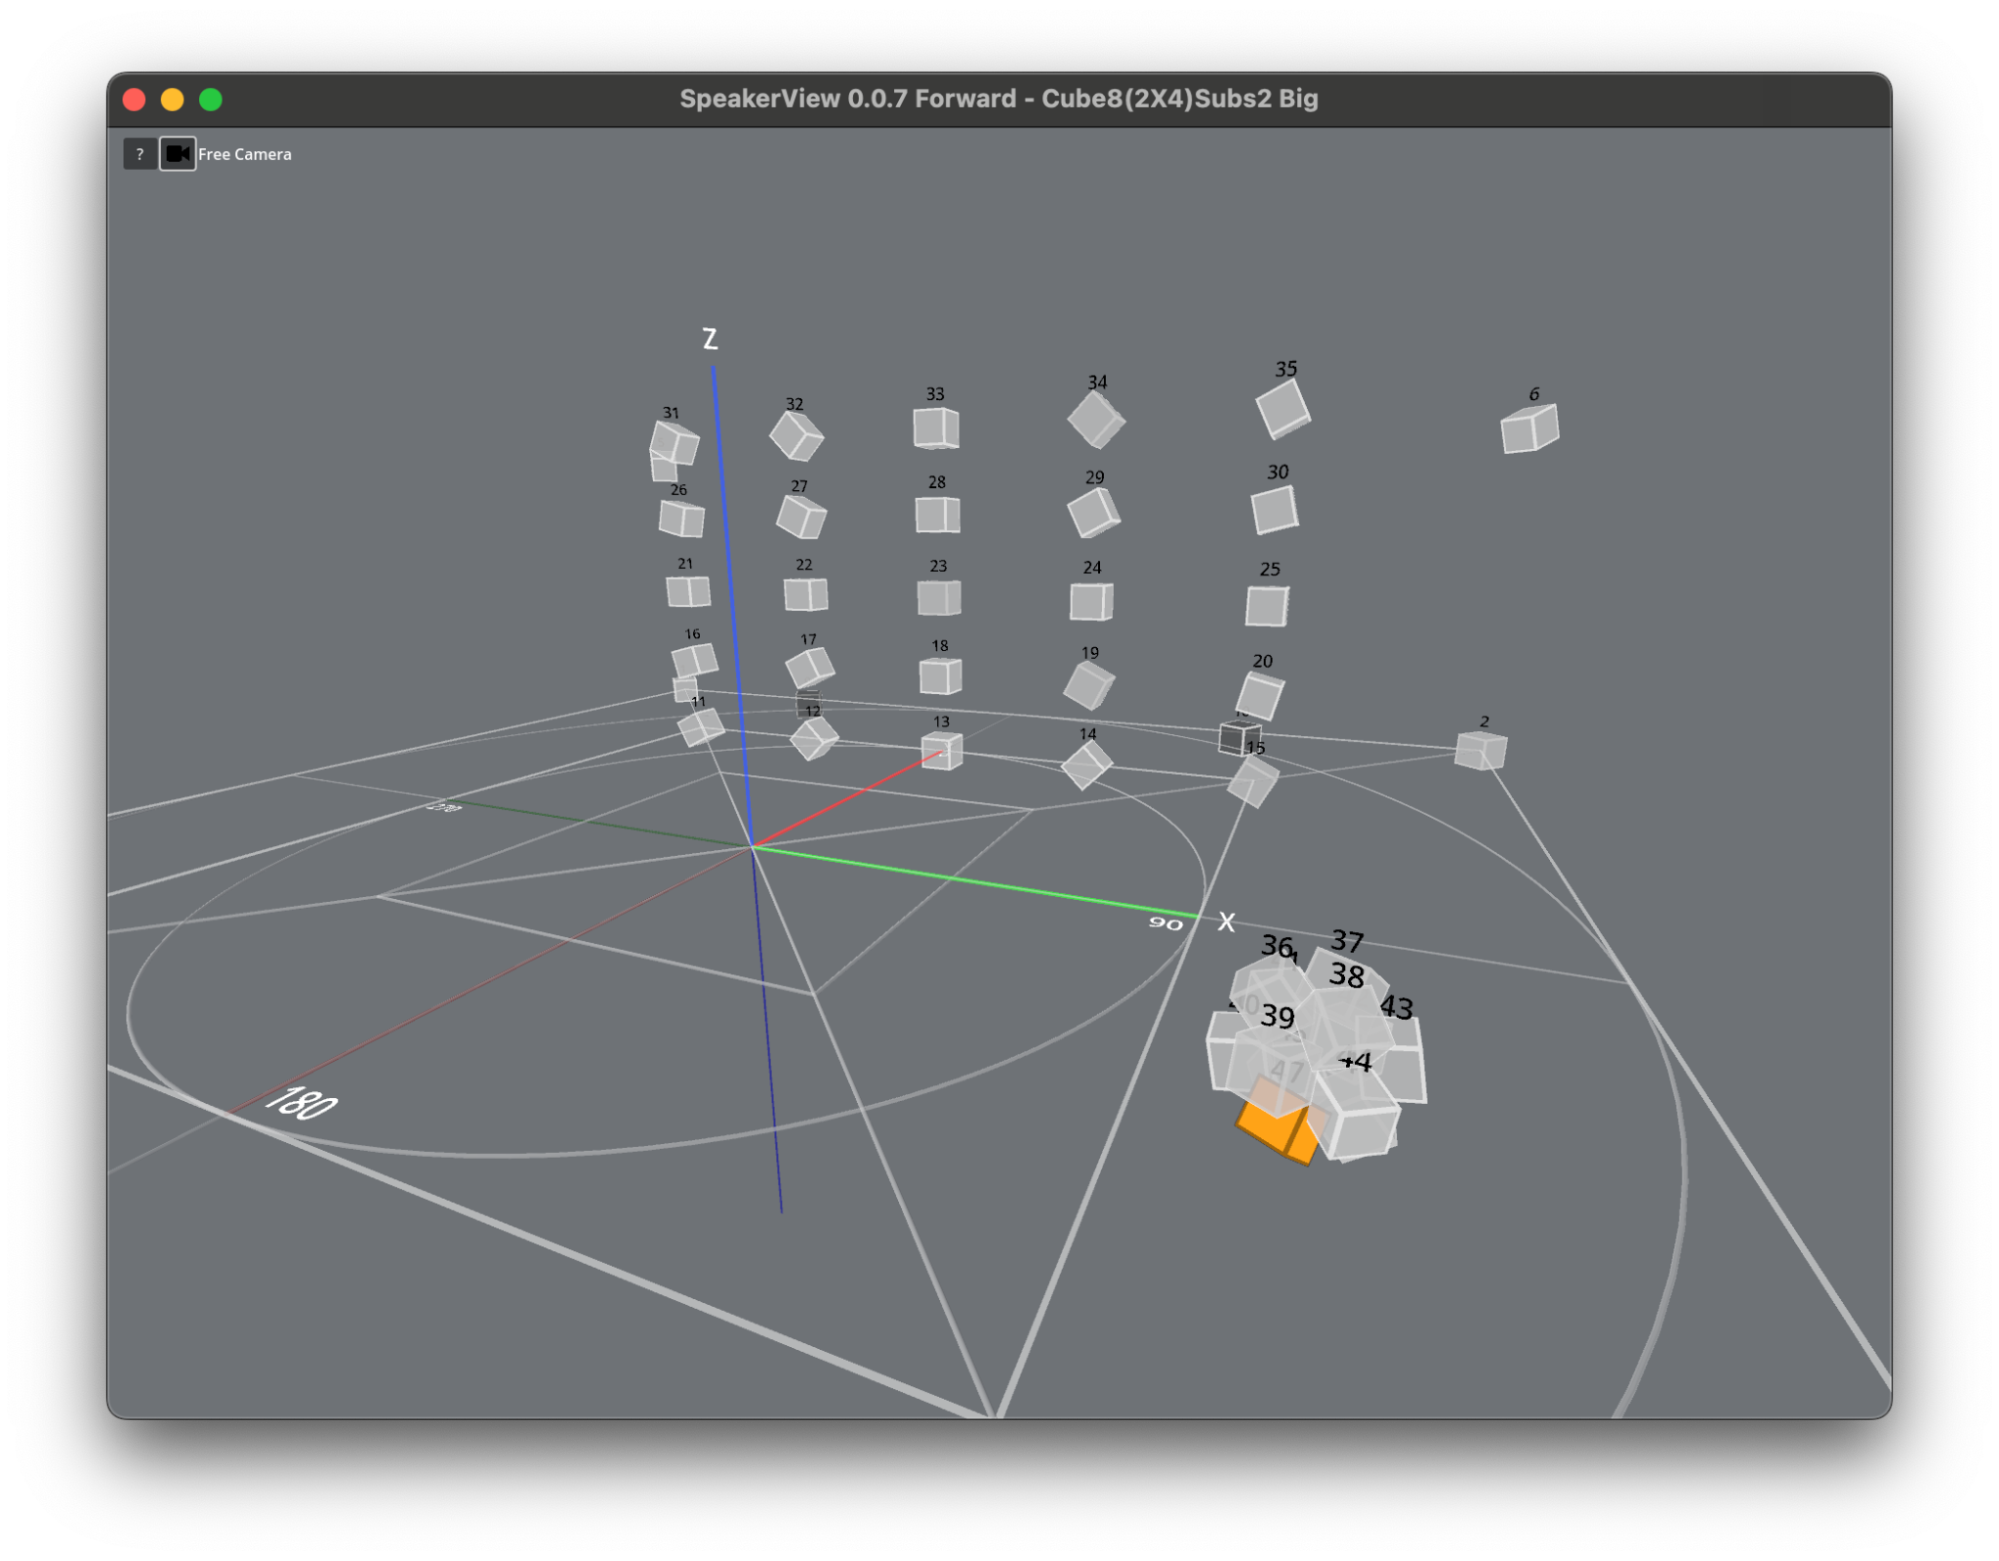
Task: Click the green window zoom button
Action: click(x=210, y=99)
